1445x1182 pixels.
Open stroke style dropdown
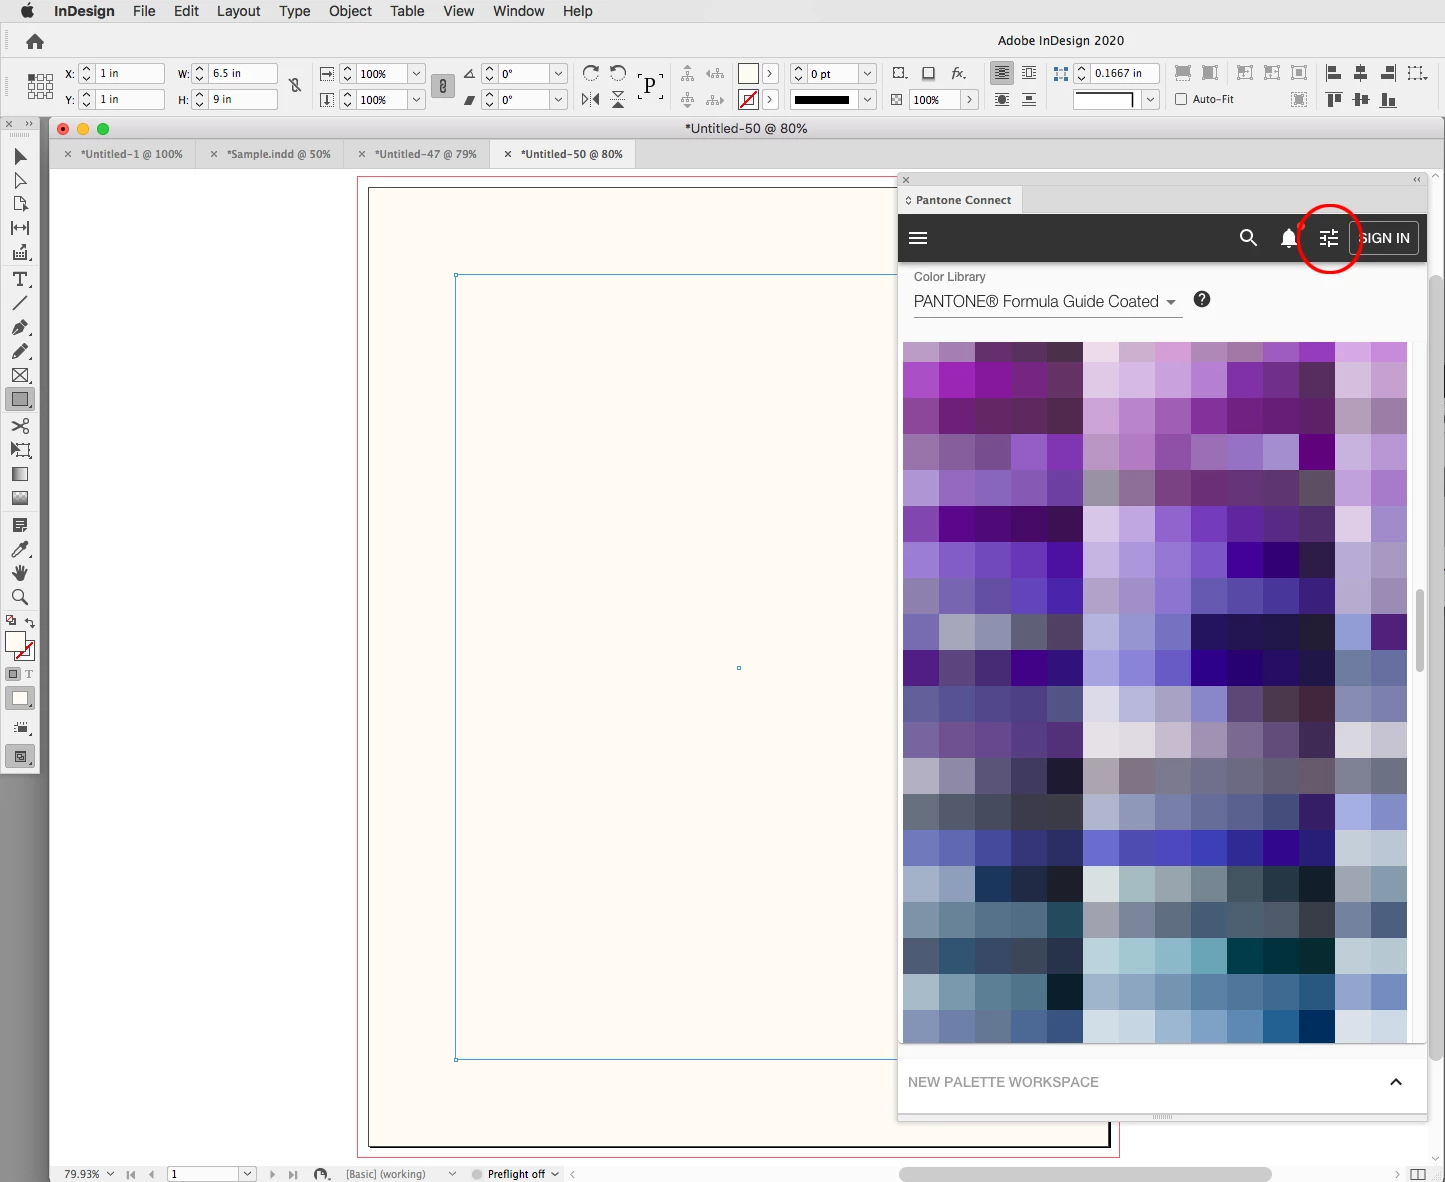point(867,99)
